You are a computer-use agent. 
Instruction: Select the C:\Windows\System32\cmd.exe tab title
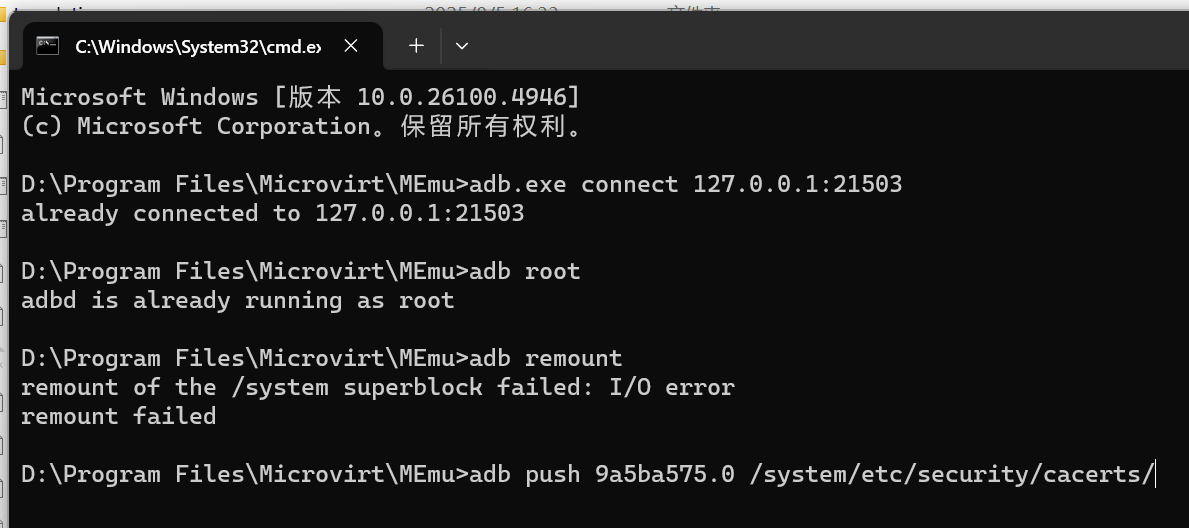tap(198, 46)
